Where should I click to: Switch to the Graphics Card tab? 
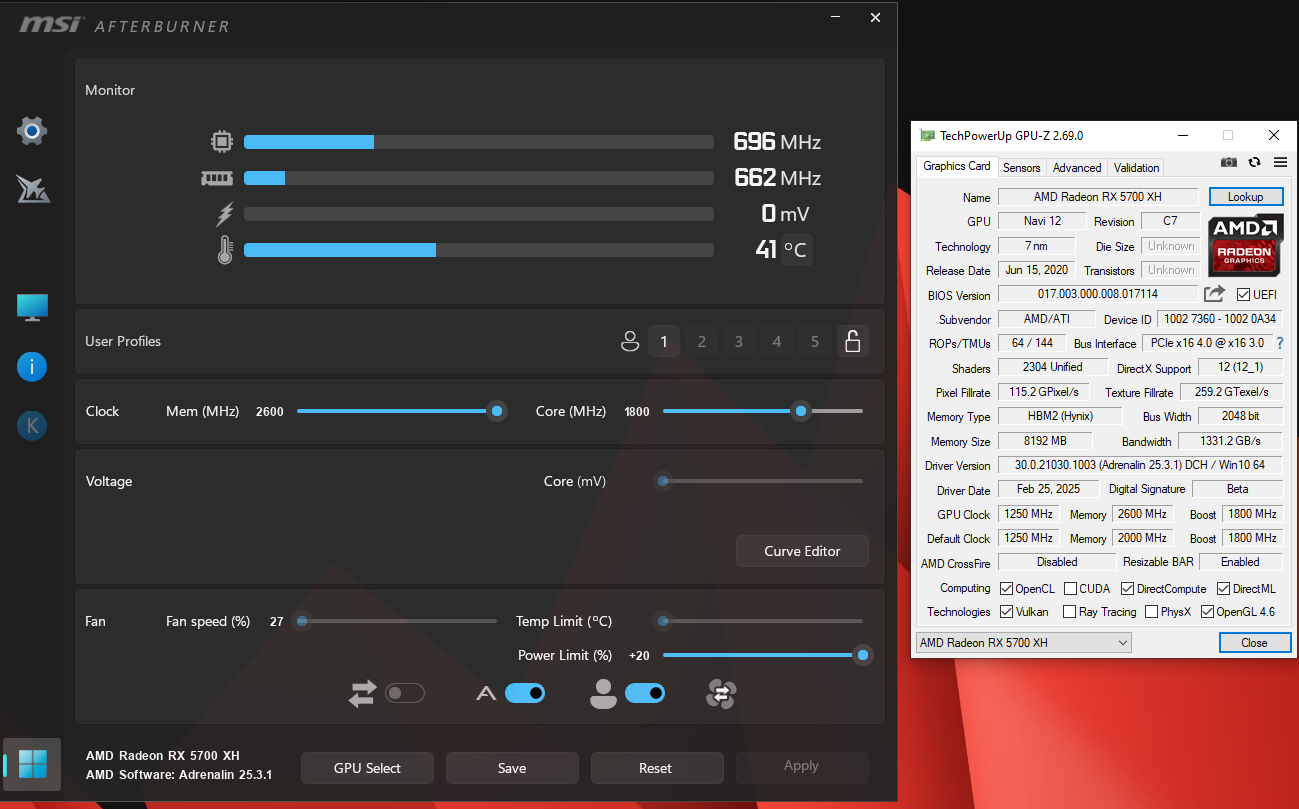click(957, 166)
